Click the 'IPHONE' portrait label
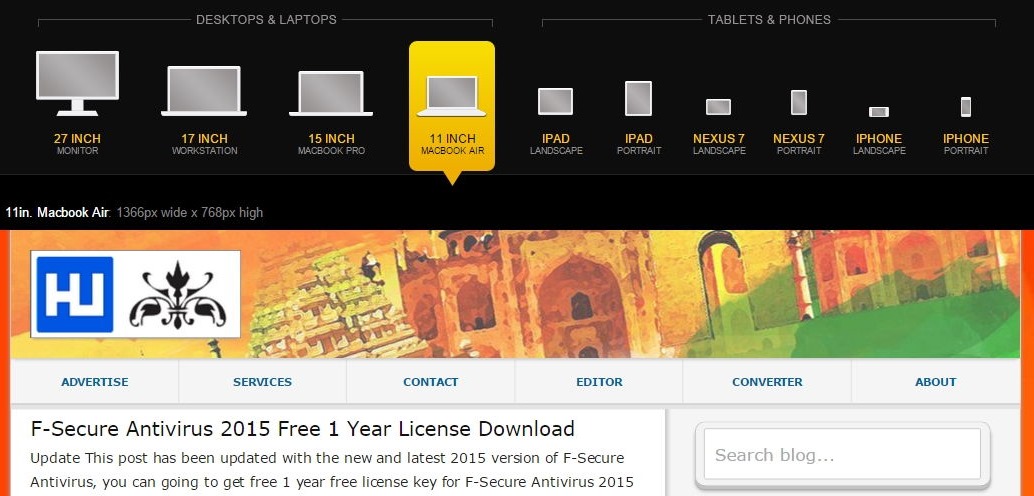This screenshot has width=1034, height=496. pos(966,139)
